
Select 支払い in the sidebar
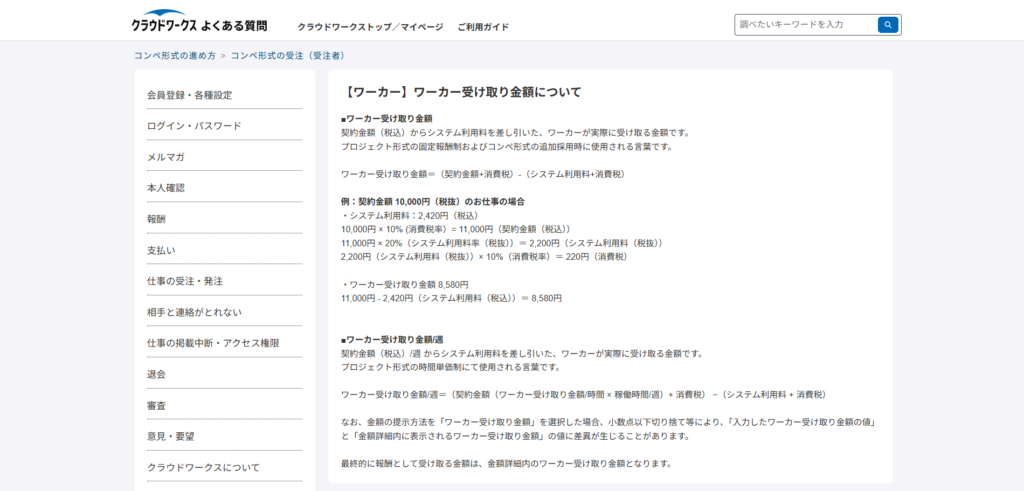click(x=161, y=250)
